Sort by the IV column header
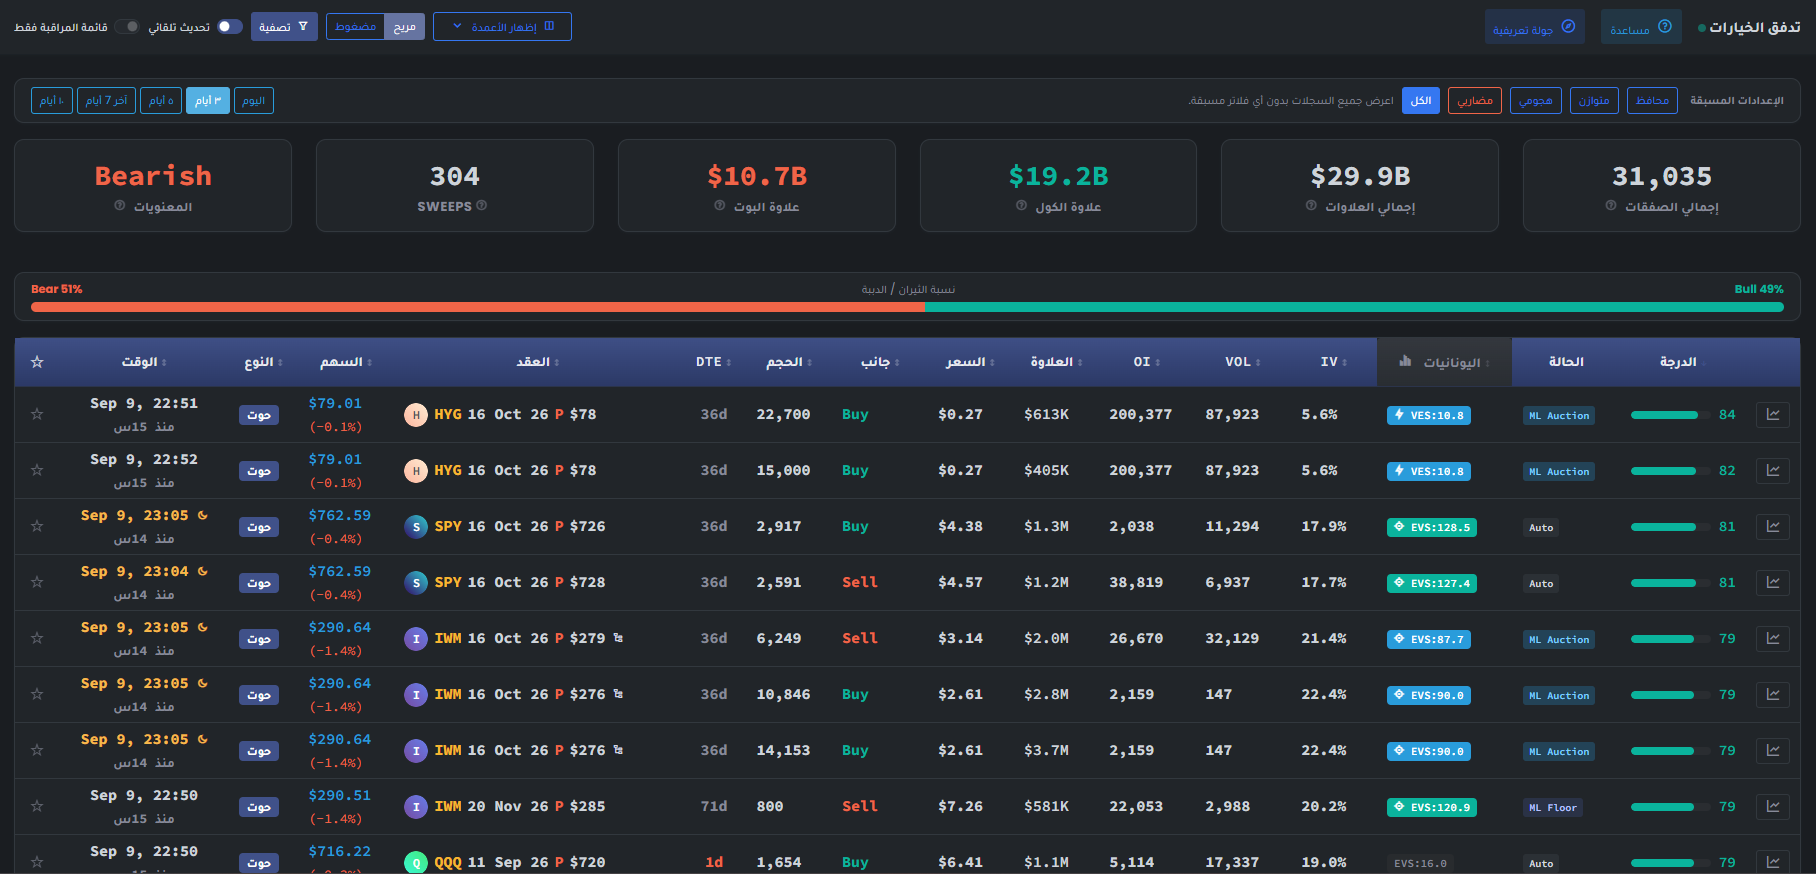Screen dimensions: 1816x874 [1334, 362]
